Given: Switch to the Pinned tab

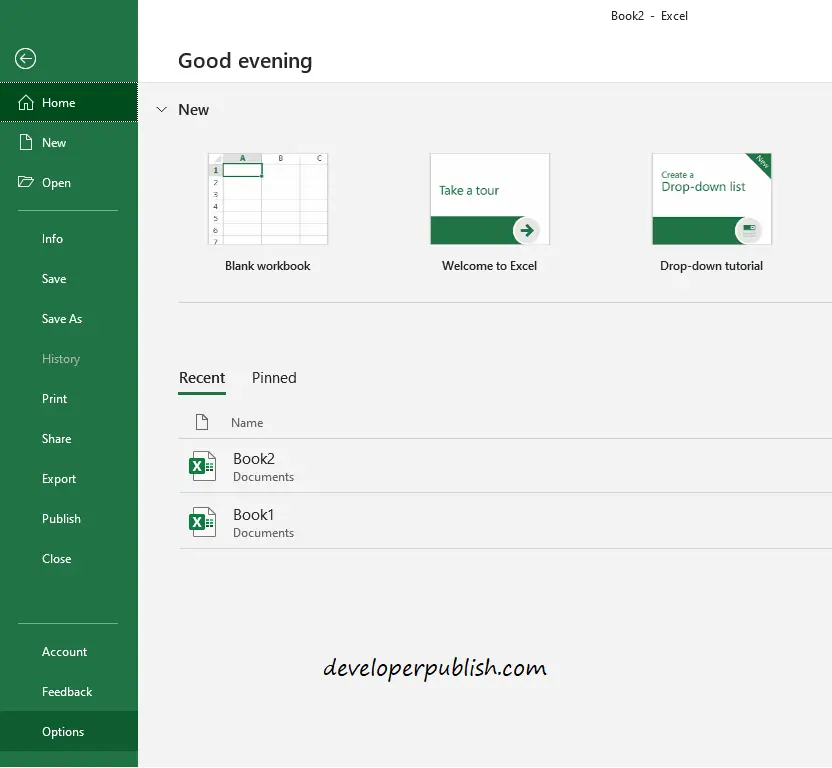Looking at the screenshot, I should (x=274, y=378).
